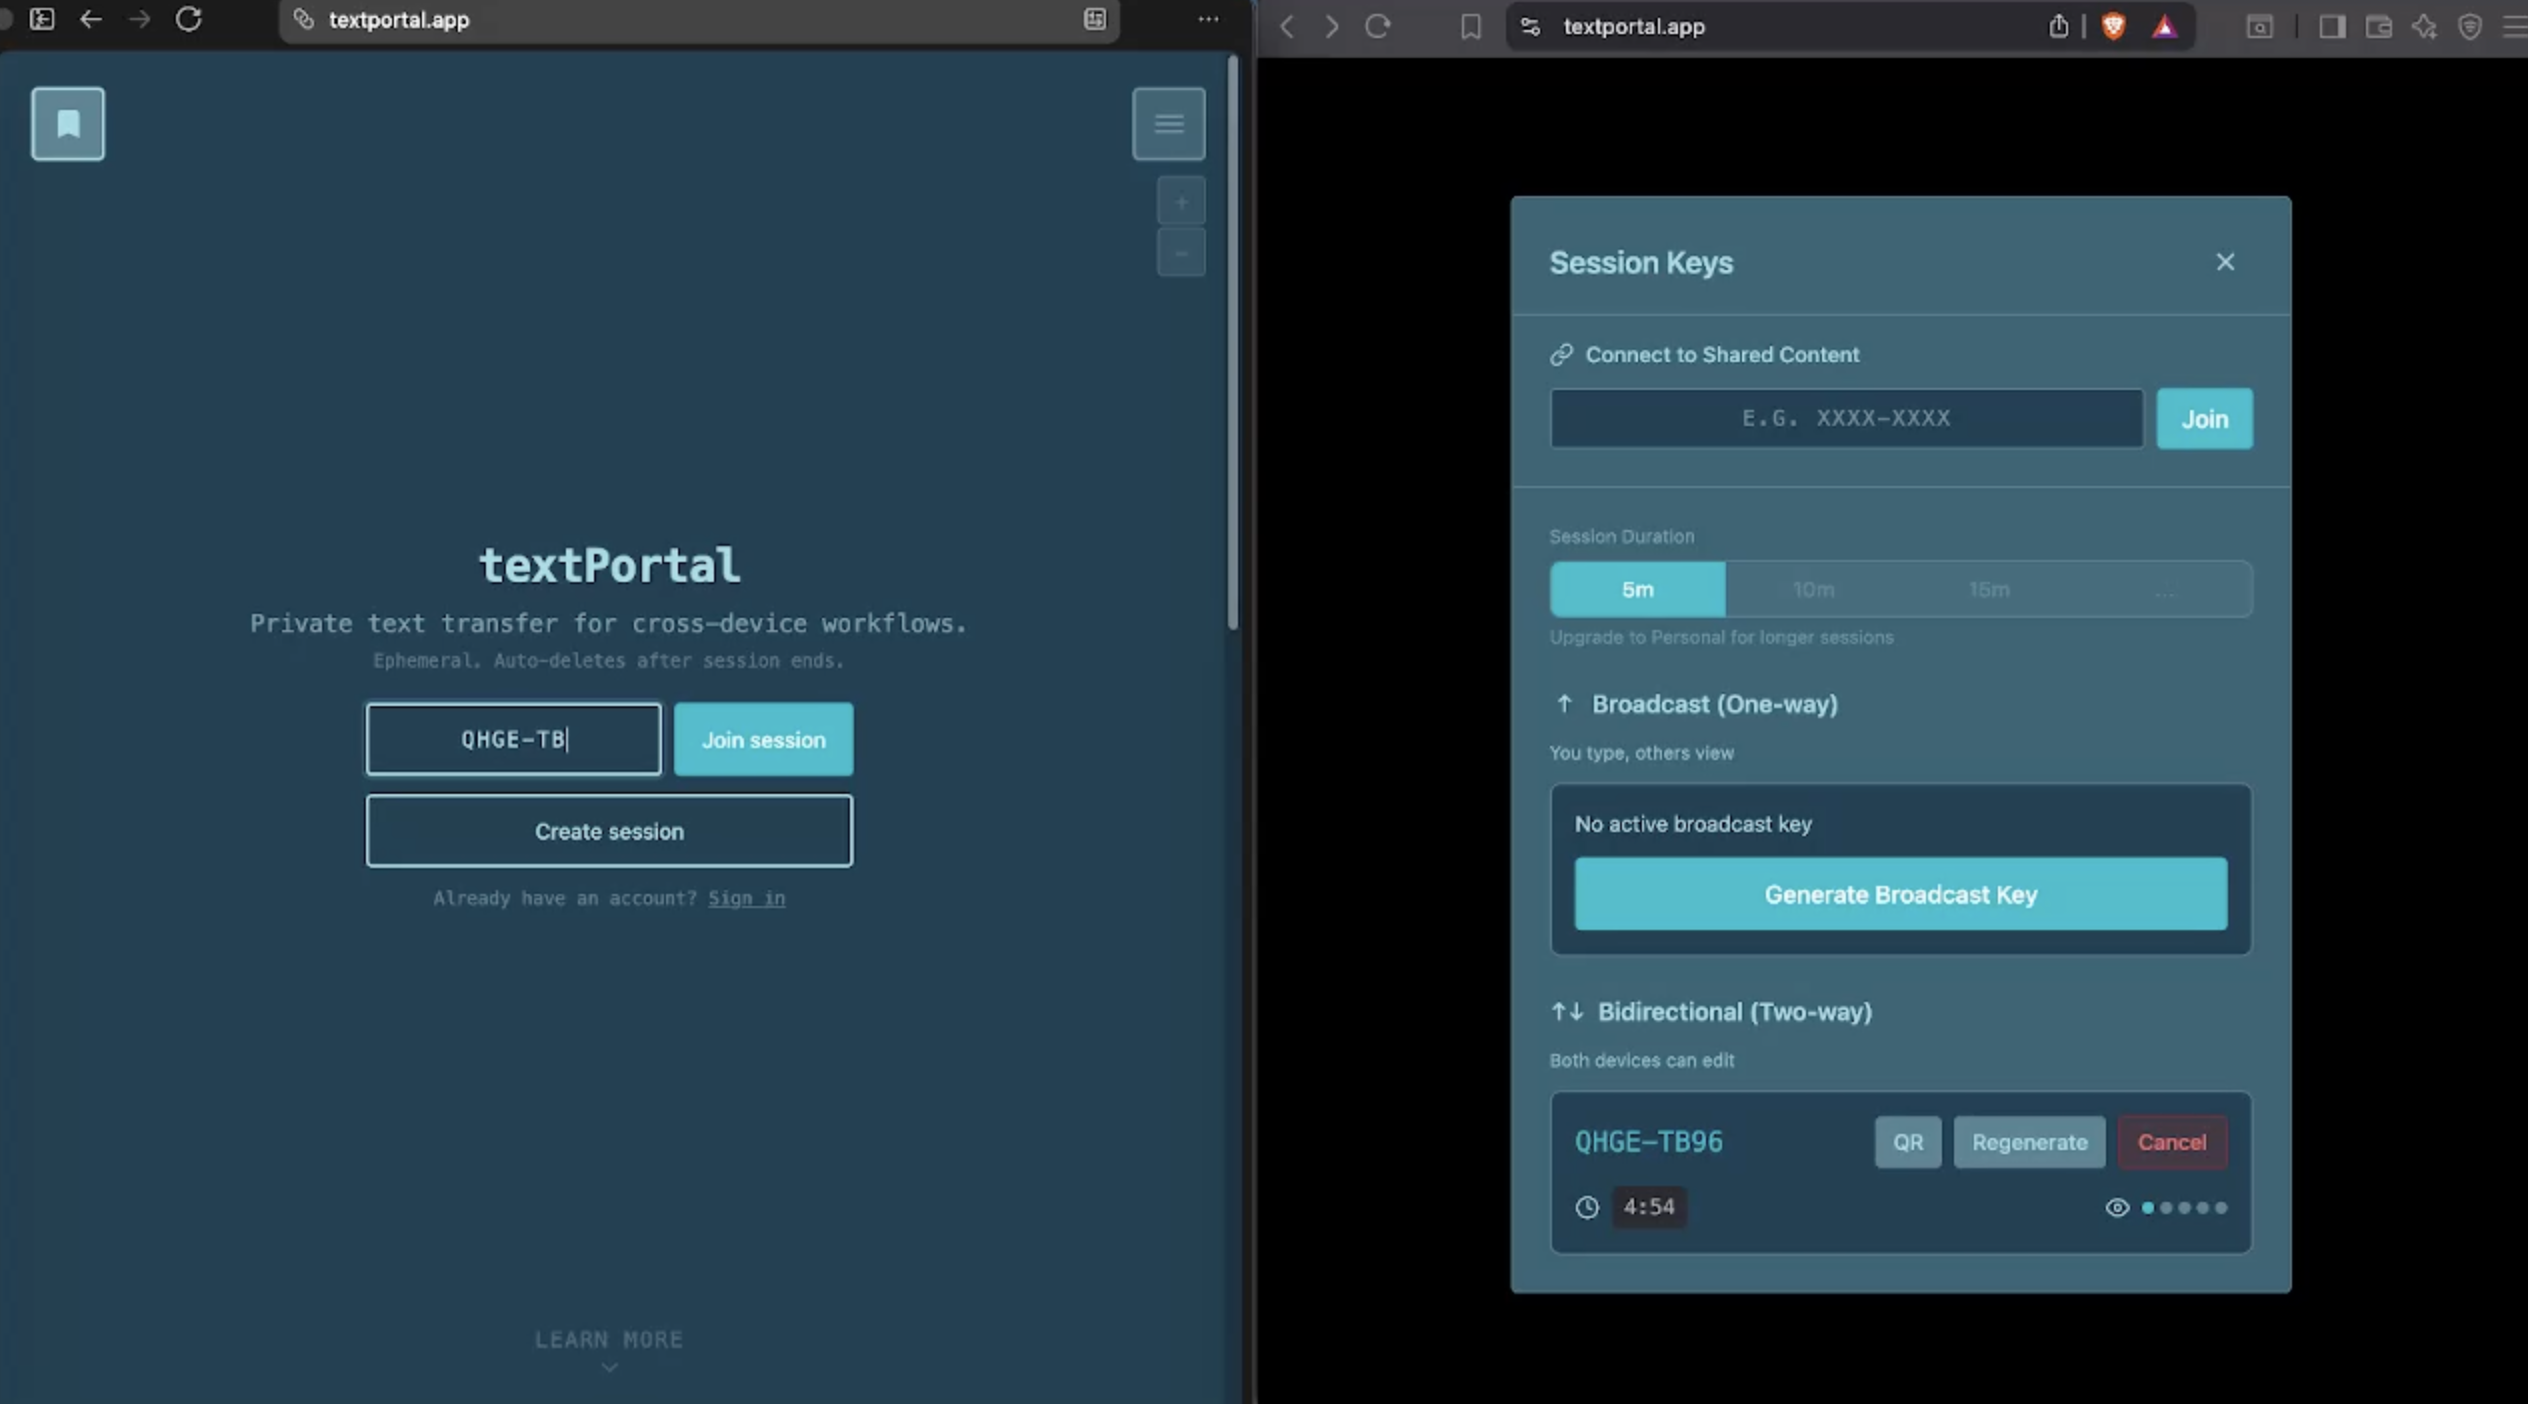Toggle the sidebar icon in right browser toolbar
Image resolution: width=2528 pixels, height=1404 pixels.
pyautogui.click(x=2332, y=27)
